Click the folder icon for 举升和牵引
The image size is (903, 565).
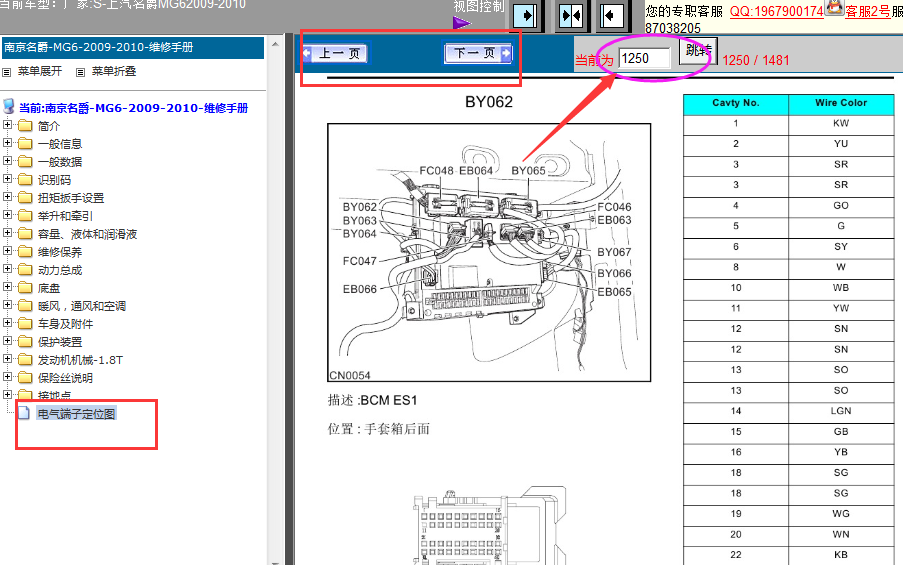(x=25, y=215)
